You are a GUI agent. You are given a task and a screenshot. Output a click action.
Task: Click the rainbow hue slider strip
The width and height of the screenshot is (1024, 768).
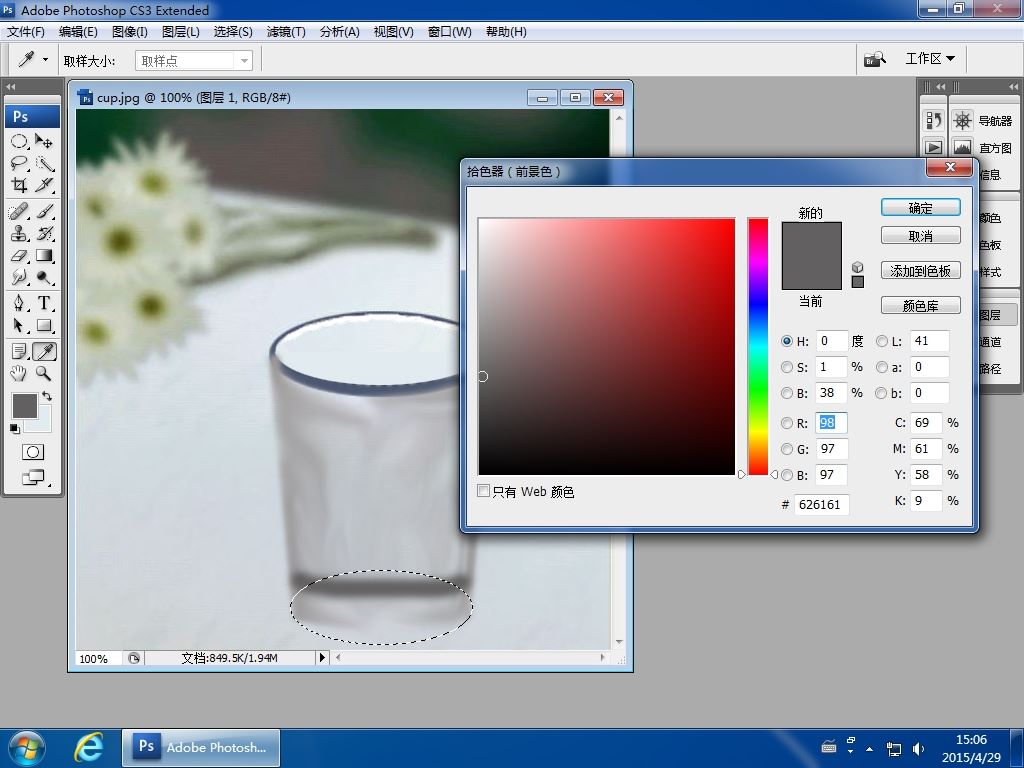pos(758,345)
